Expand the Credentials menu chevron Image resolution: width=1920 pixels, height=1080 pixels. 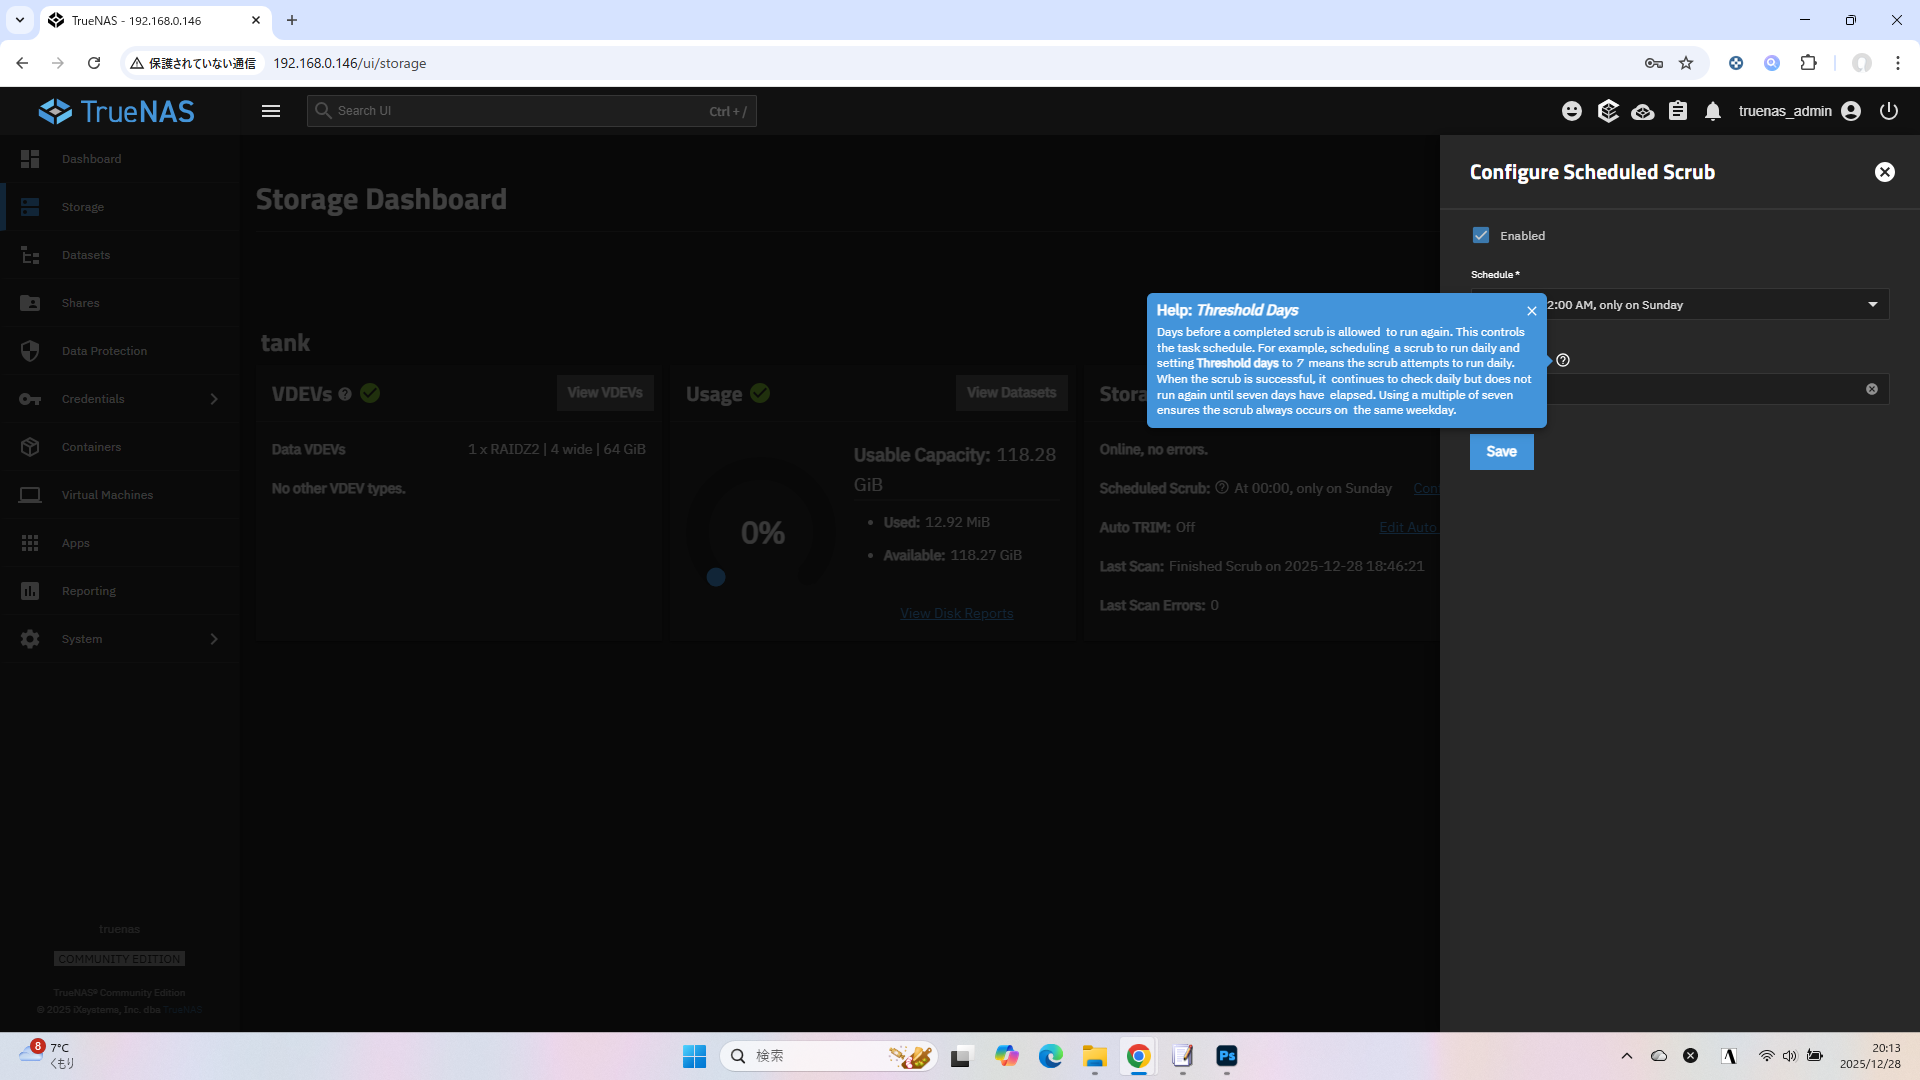(x=214, y=399)
